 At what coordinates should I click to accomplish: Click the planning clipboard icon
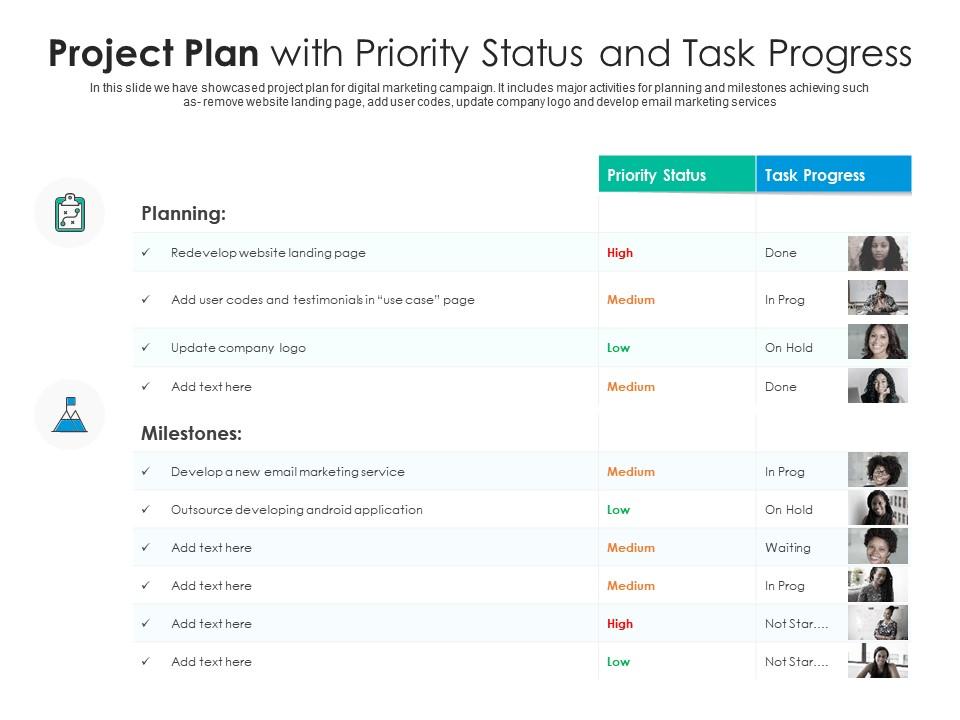(x=69, y=212)
